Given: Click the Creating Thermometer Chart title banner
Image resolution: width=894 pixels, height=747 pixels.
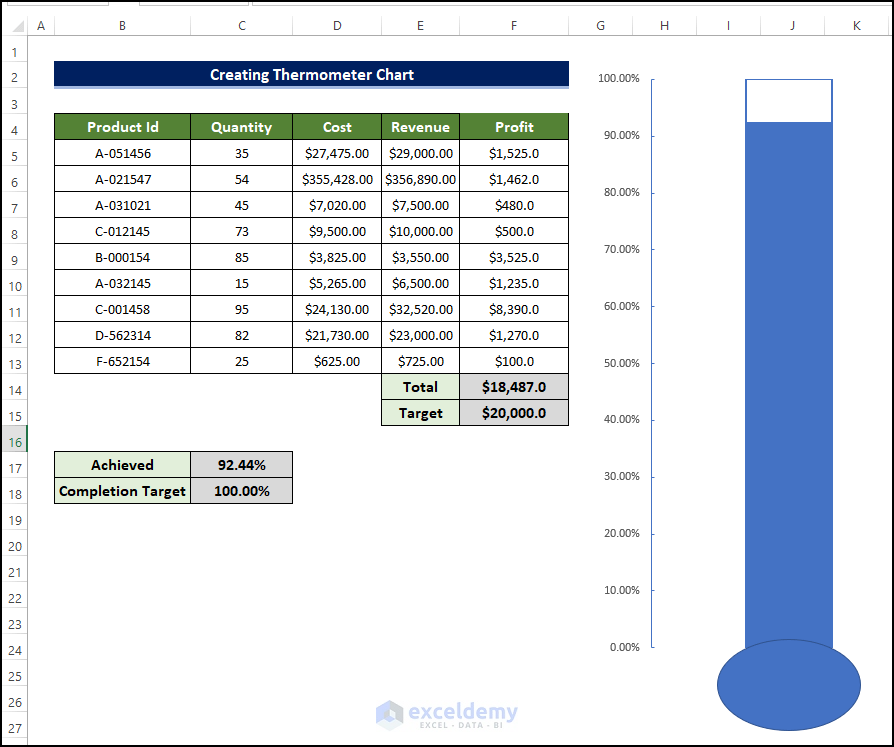Looking at the screenshot, I should [311, 75].
